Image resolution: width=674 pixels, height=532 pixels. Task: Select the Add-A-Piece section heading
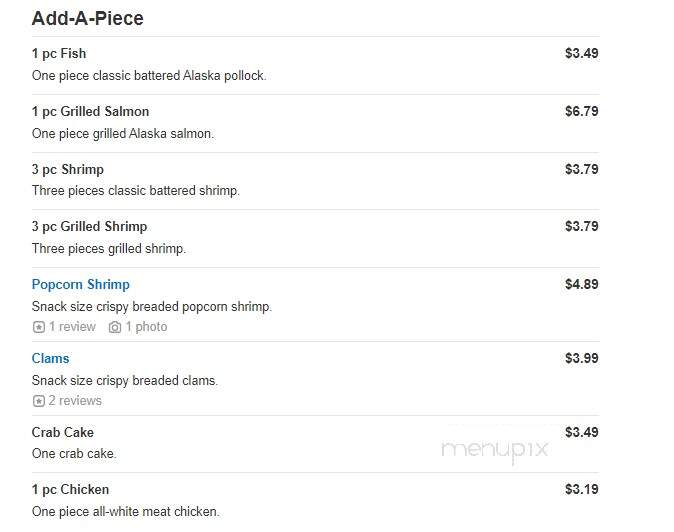[88, 18]
